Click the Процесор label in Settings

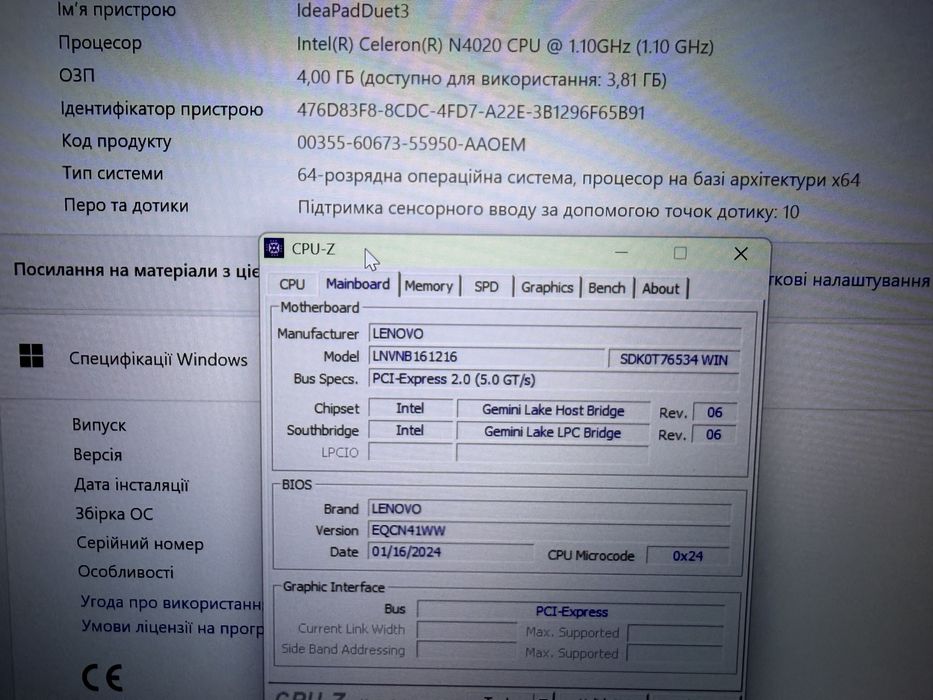(100, 43)
